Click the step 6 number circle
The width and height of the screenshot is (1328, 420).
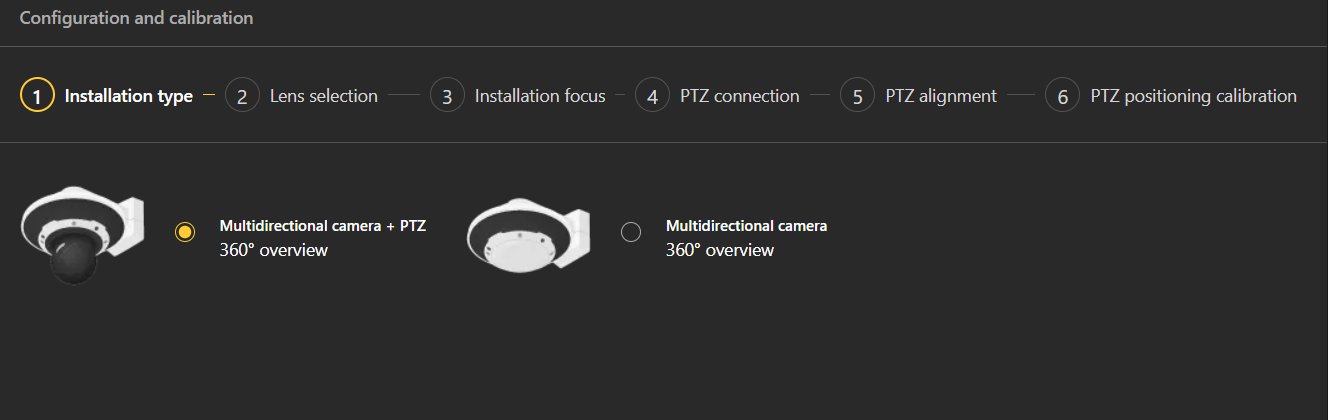click(x=1063, y=96)
